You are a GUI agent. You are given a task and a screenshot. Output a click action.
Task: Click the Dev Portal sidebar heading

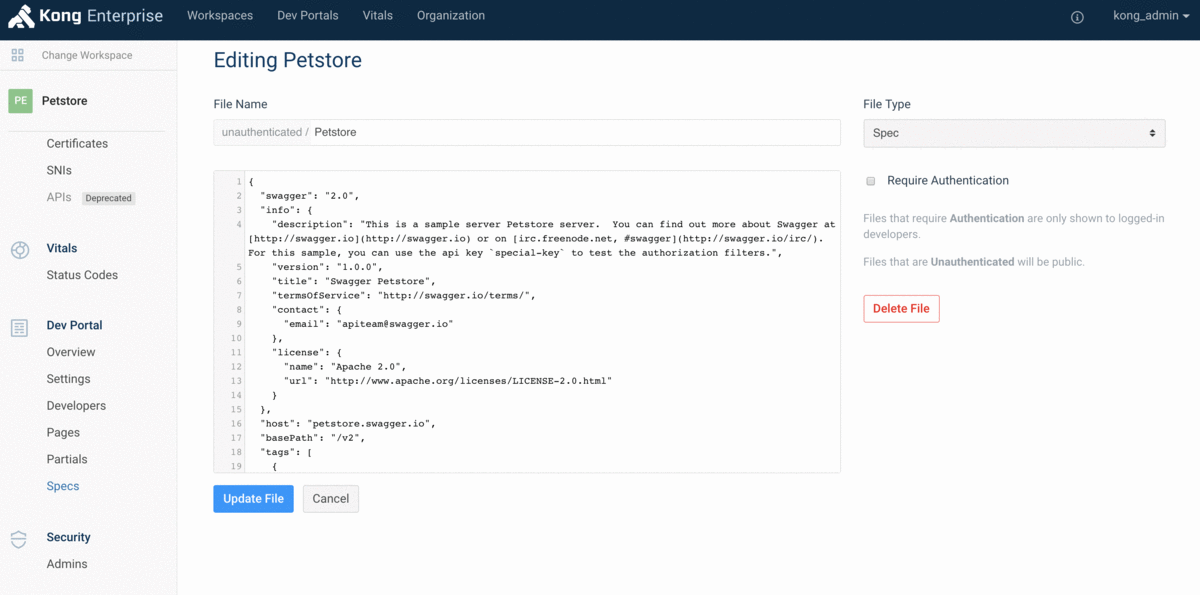[x=74, y=325]
